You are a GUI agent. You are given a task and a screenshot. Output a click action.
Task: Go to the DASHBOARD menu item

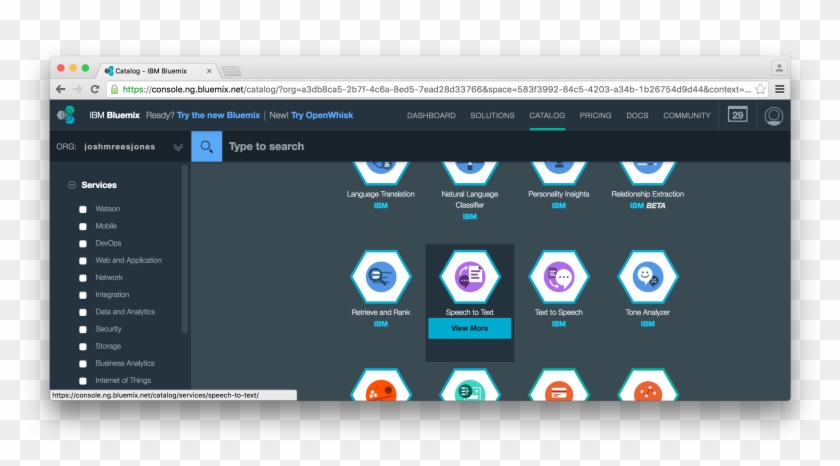[x=431, y=115]
